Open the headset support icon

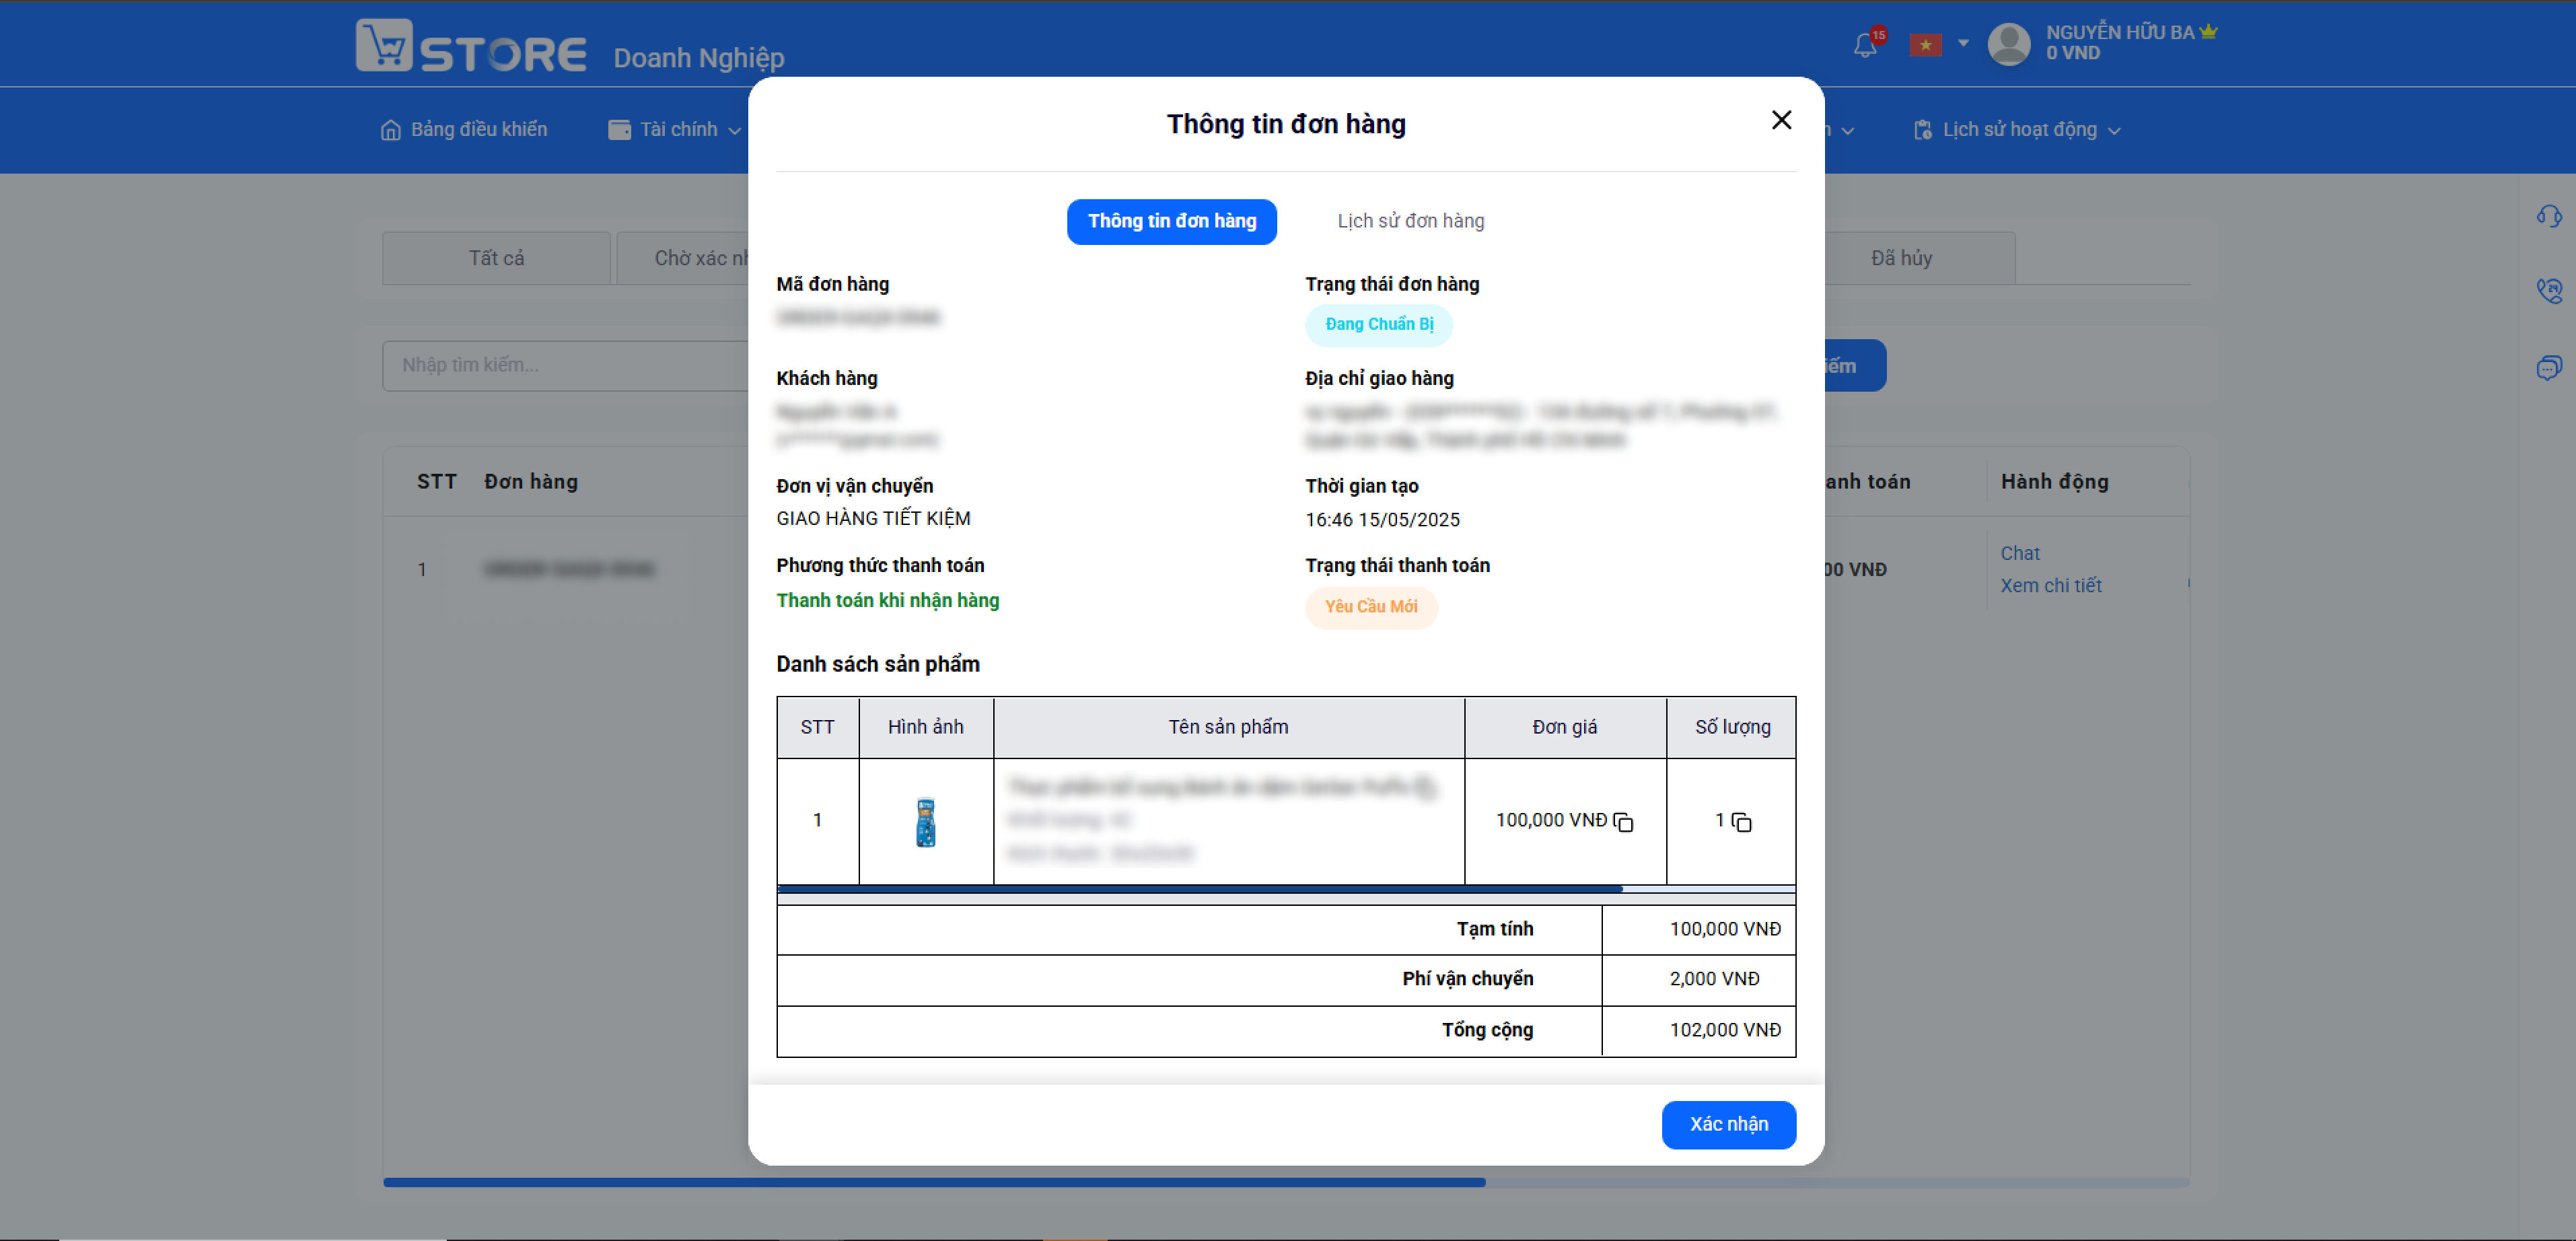tap(2549, 216)
